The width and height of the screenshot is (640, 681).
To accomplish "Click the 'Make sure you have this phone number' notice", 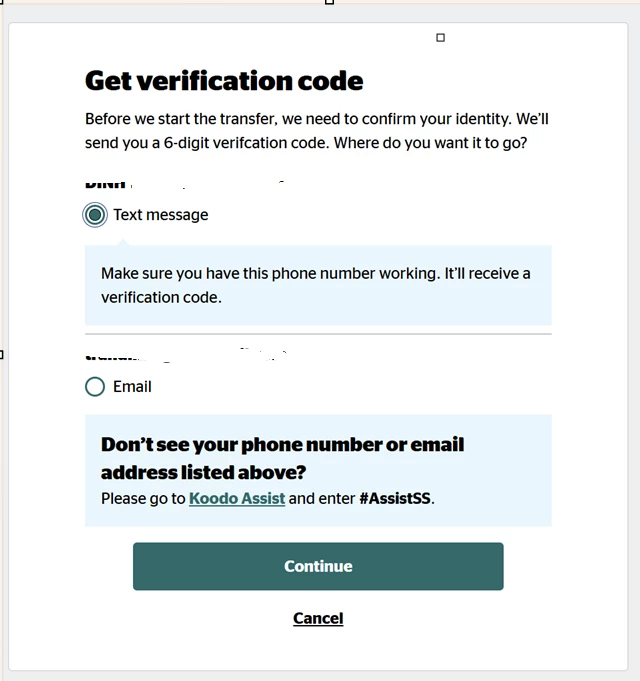I will pos(318,285).
